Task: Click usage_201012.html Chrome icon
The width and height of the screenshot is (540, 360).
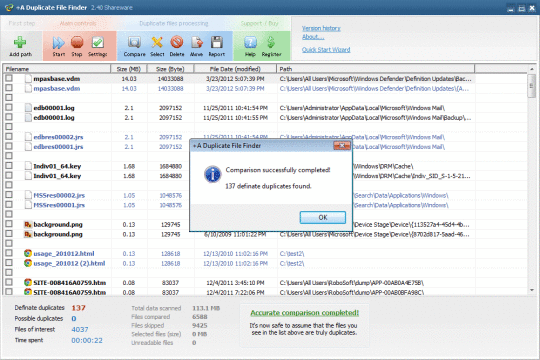Action: pyautogui.click(x=28, y=254)
